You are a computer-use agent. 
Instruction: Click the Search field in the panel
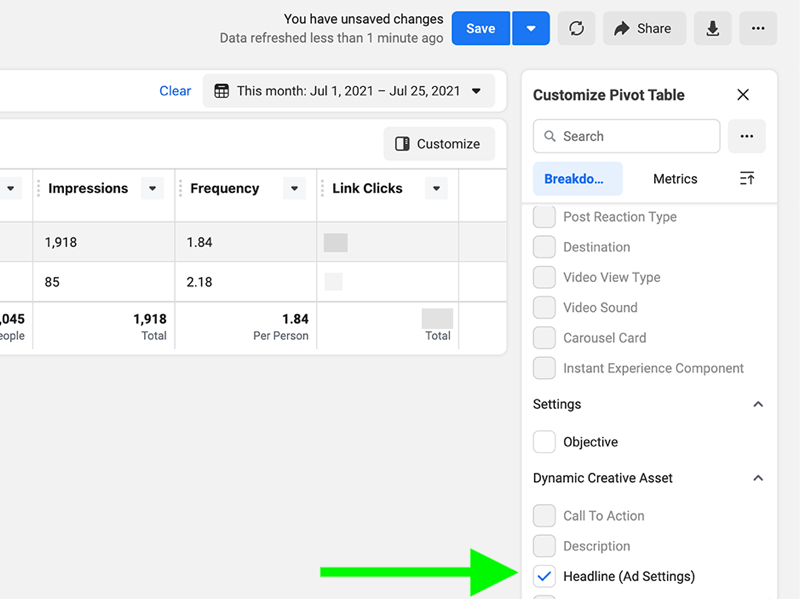626,136
